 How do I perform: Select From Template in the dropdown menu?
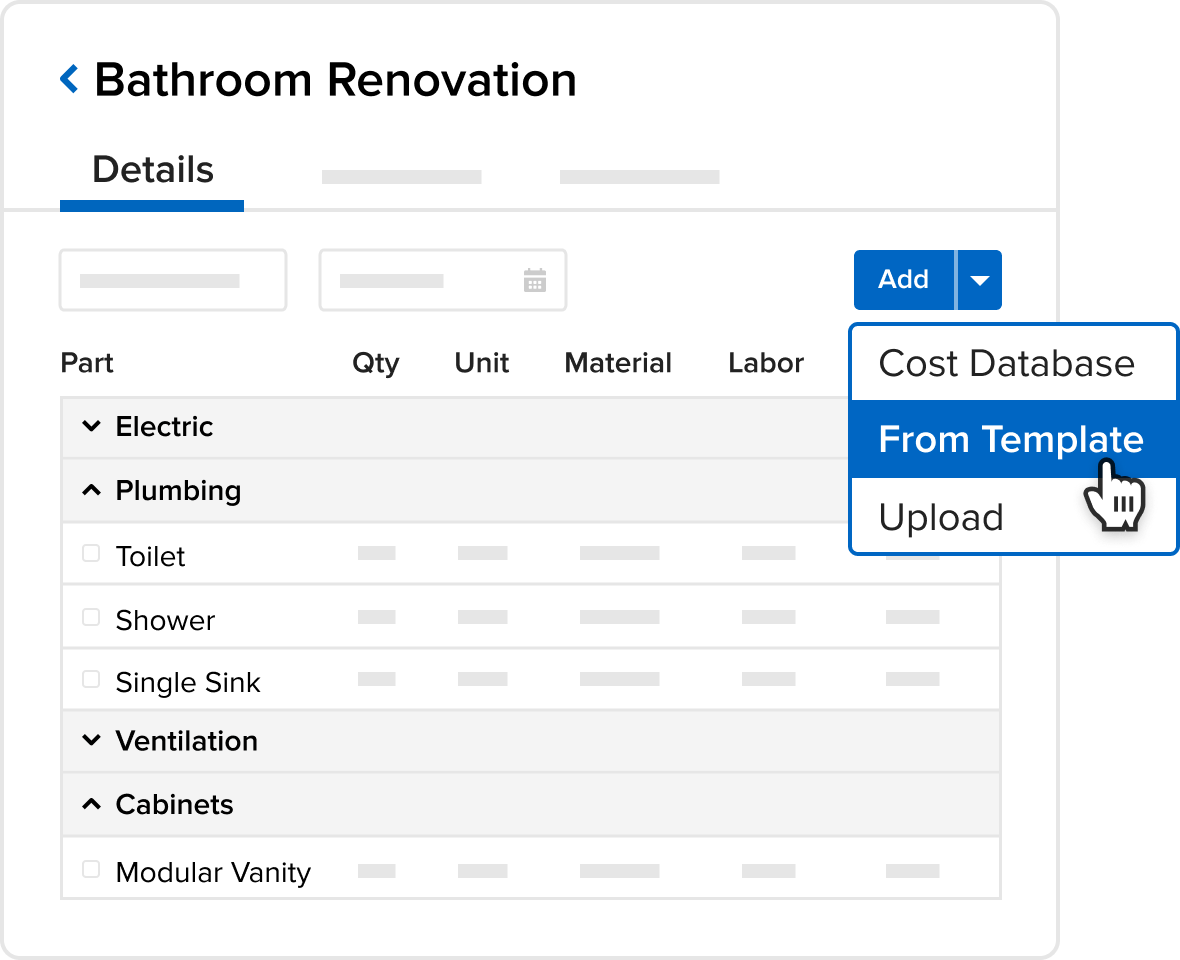tap(1010, 439)
